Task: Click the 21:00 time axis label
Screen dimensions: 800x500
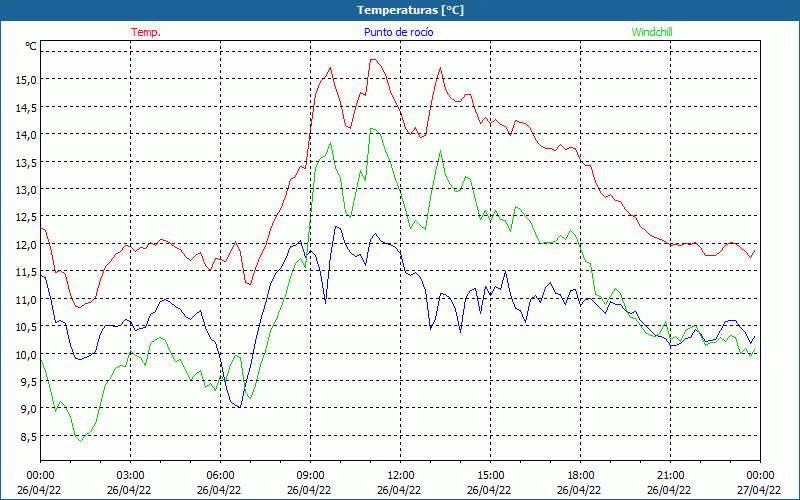Action: pyautogui.click(x=670, y=476)
